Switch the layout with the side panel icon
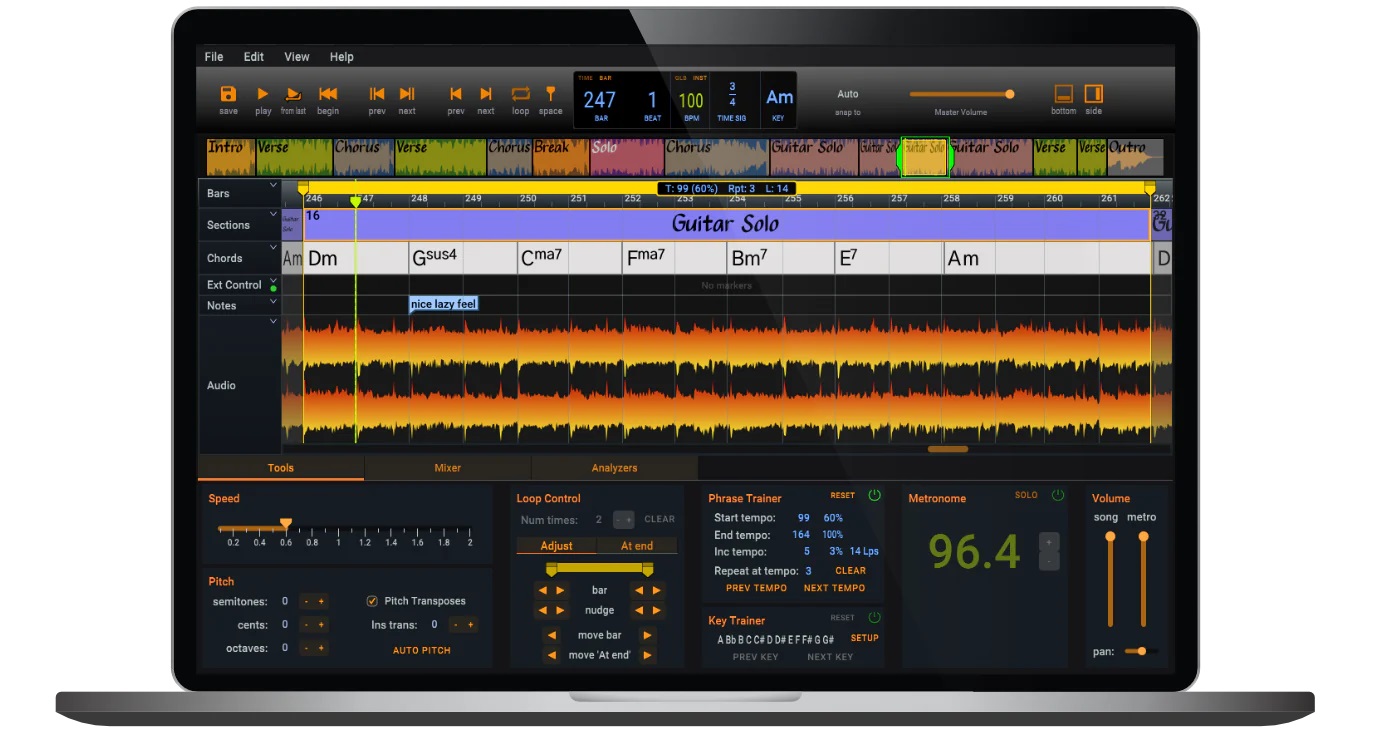The width and height of the screenshot is (1400, 742). (x=1094, y=93)
